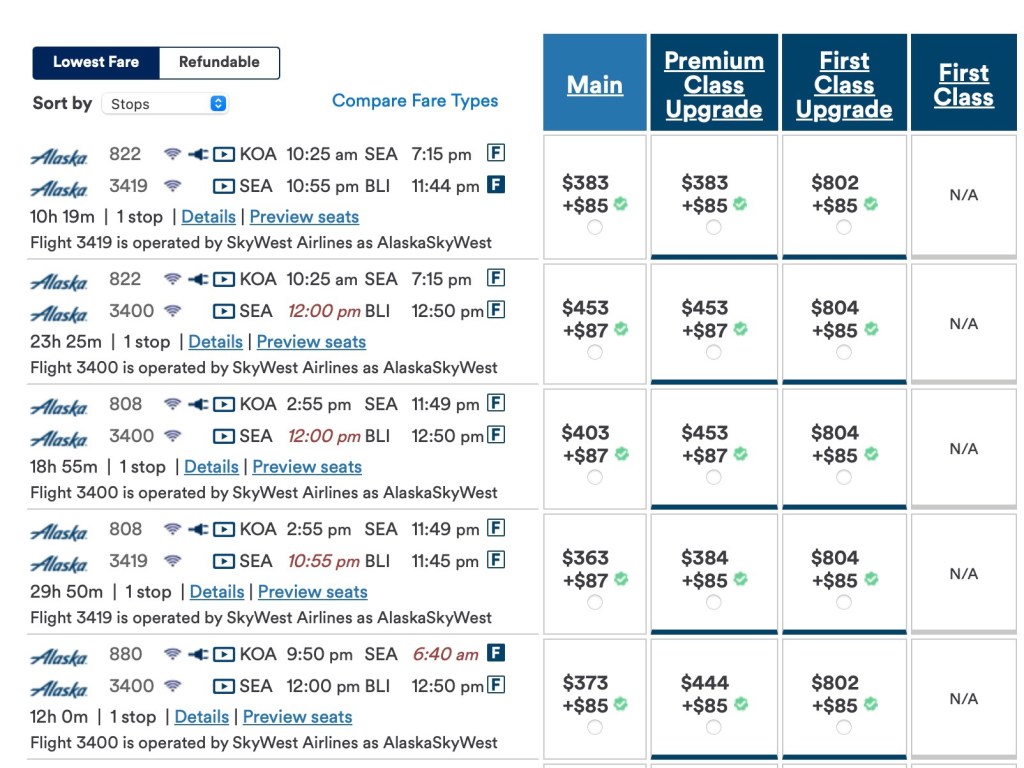Screen dimensions: 1024x768
Task: Click the Wi-Fi icon for the 10:55 pm flight 3419 to BLI arriving 11:45 pm
Action: (173, 561)
